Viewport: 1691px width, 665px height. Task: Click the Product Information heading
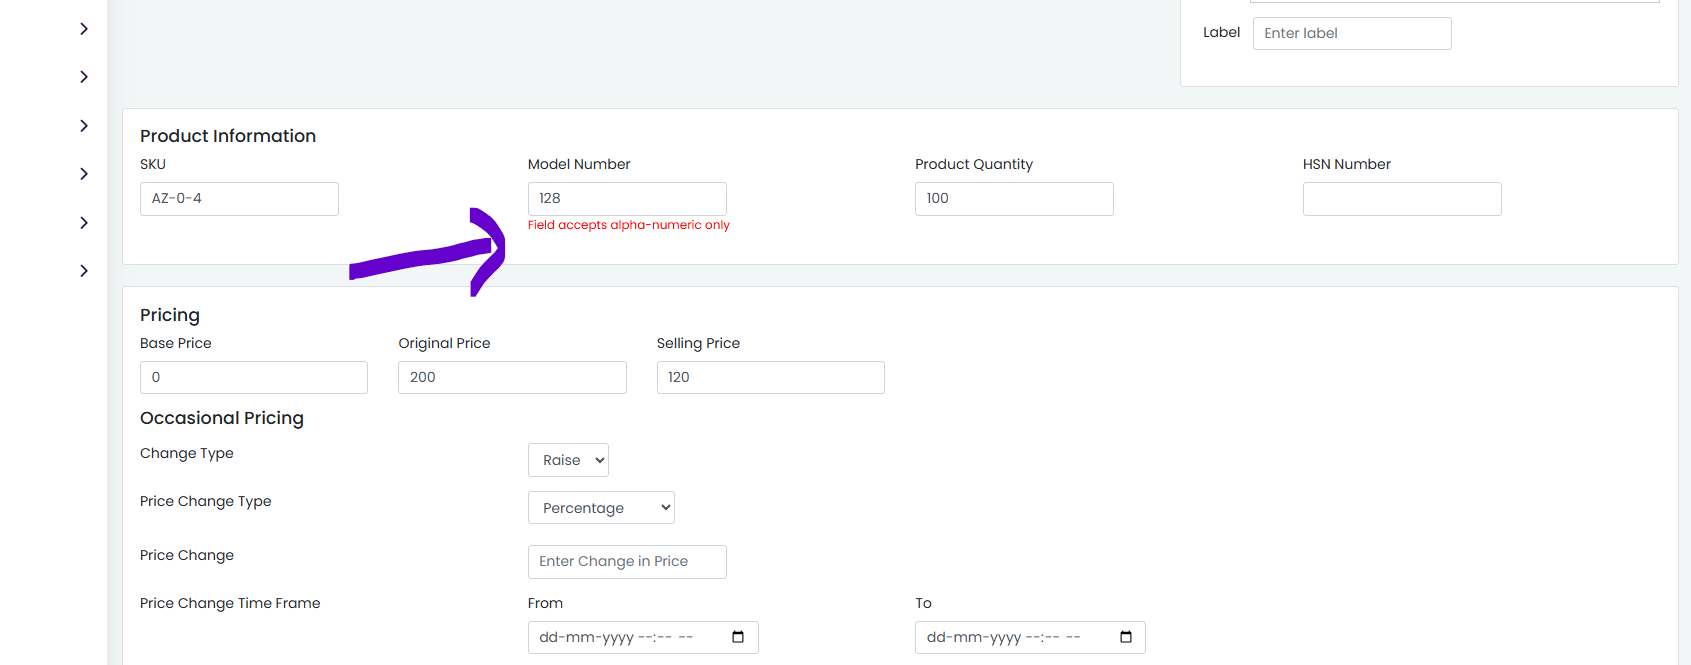point(228,136)
